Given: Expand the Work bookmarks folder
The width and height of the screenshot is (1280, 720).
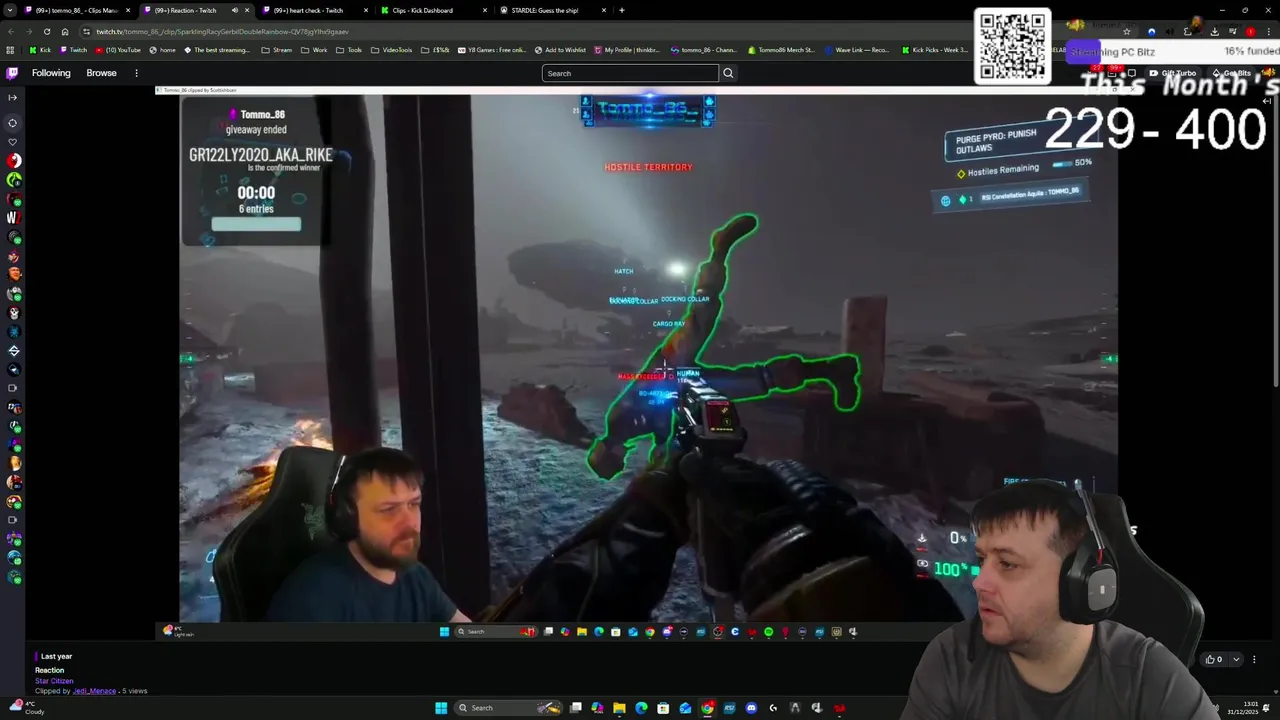Looking at the screenshot, I should pos(314,50).
